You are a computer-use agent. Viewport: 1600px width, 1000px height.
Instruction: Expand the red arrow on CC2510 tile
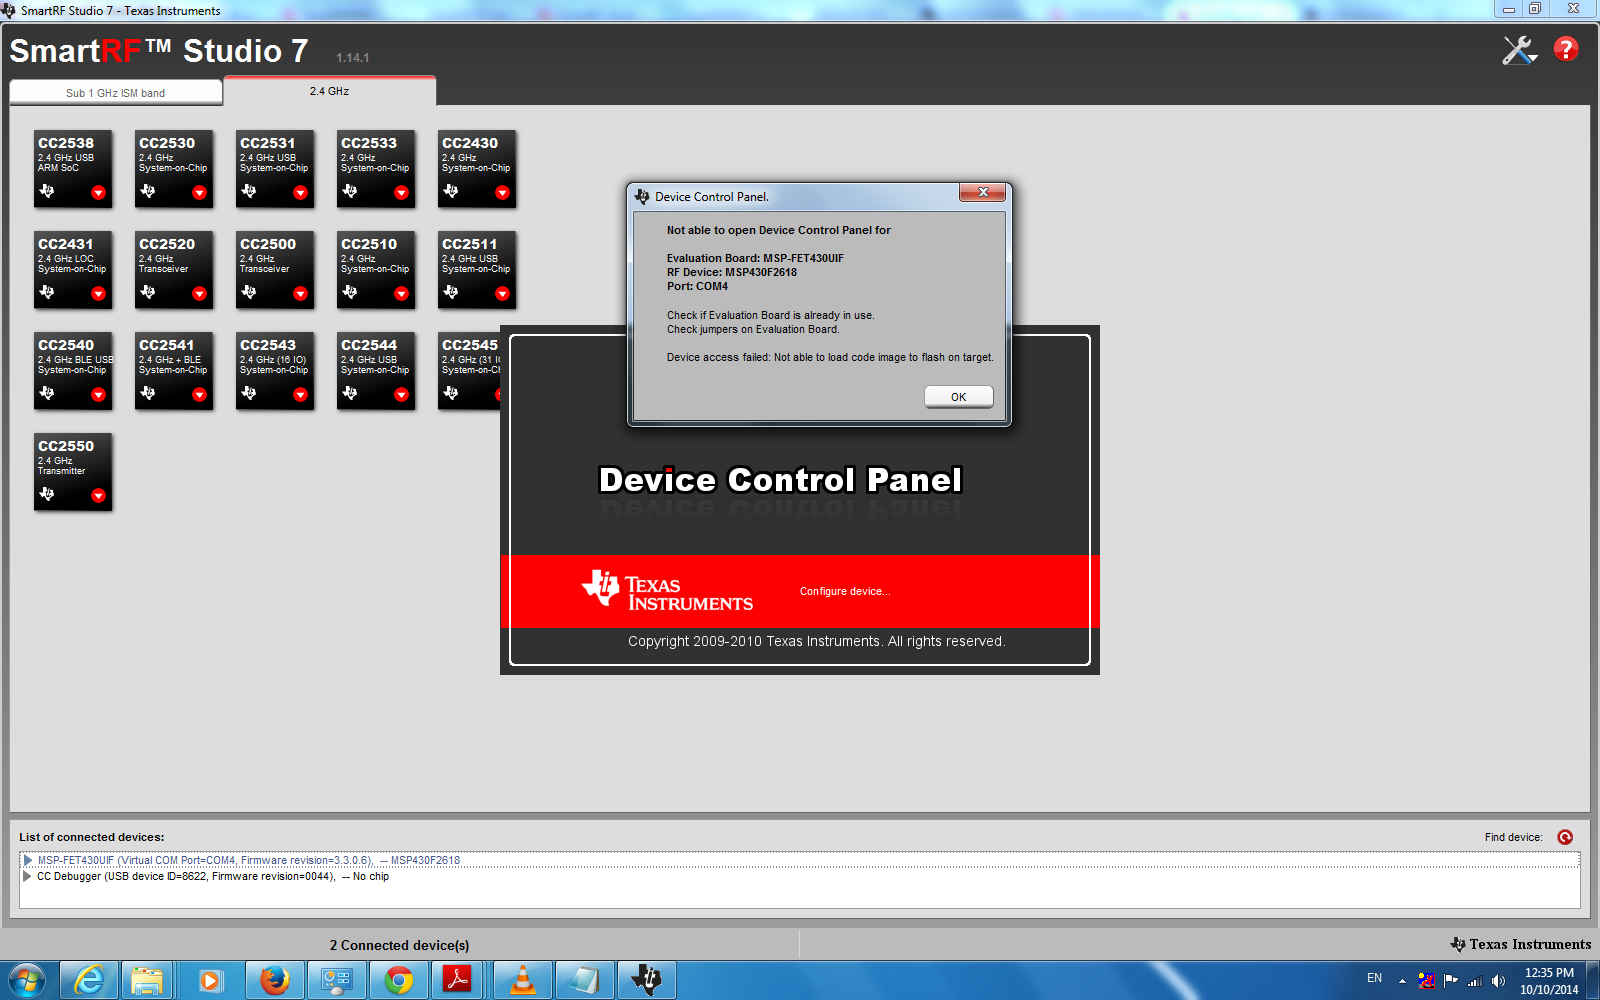(x=401, y=294)
